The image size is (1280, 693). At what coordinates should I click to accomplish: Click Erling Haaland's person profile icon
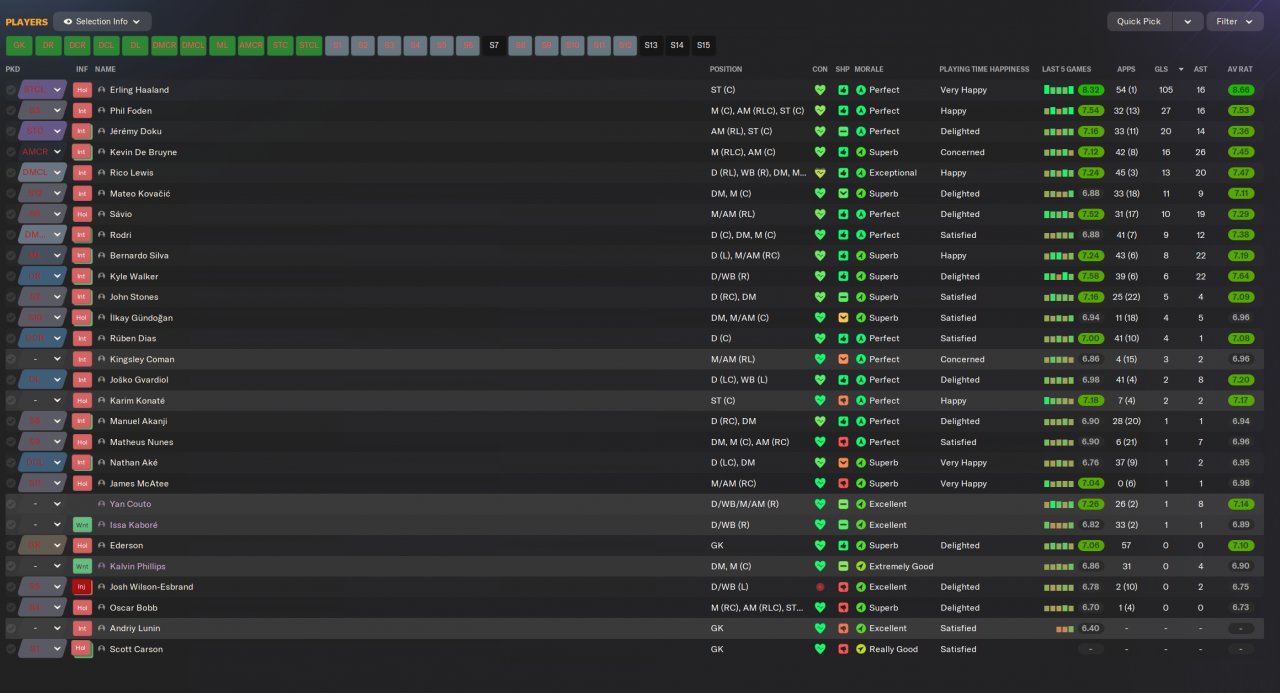point(101,90)
